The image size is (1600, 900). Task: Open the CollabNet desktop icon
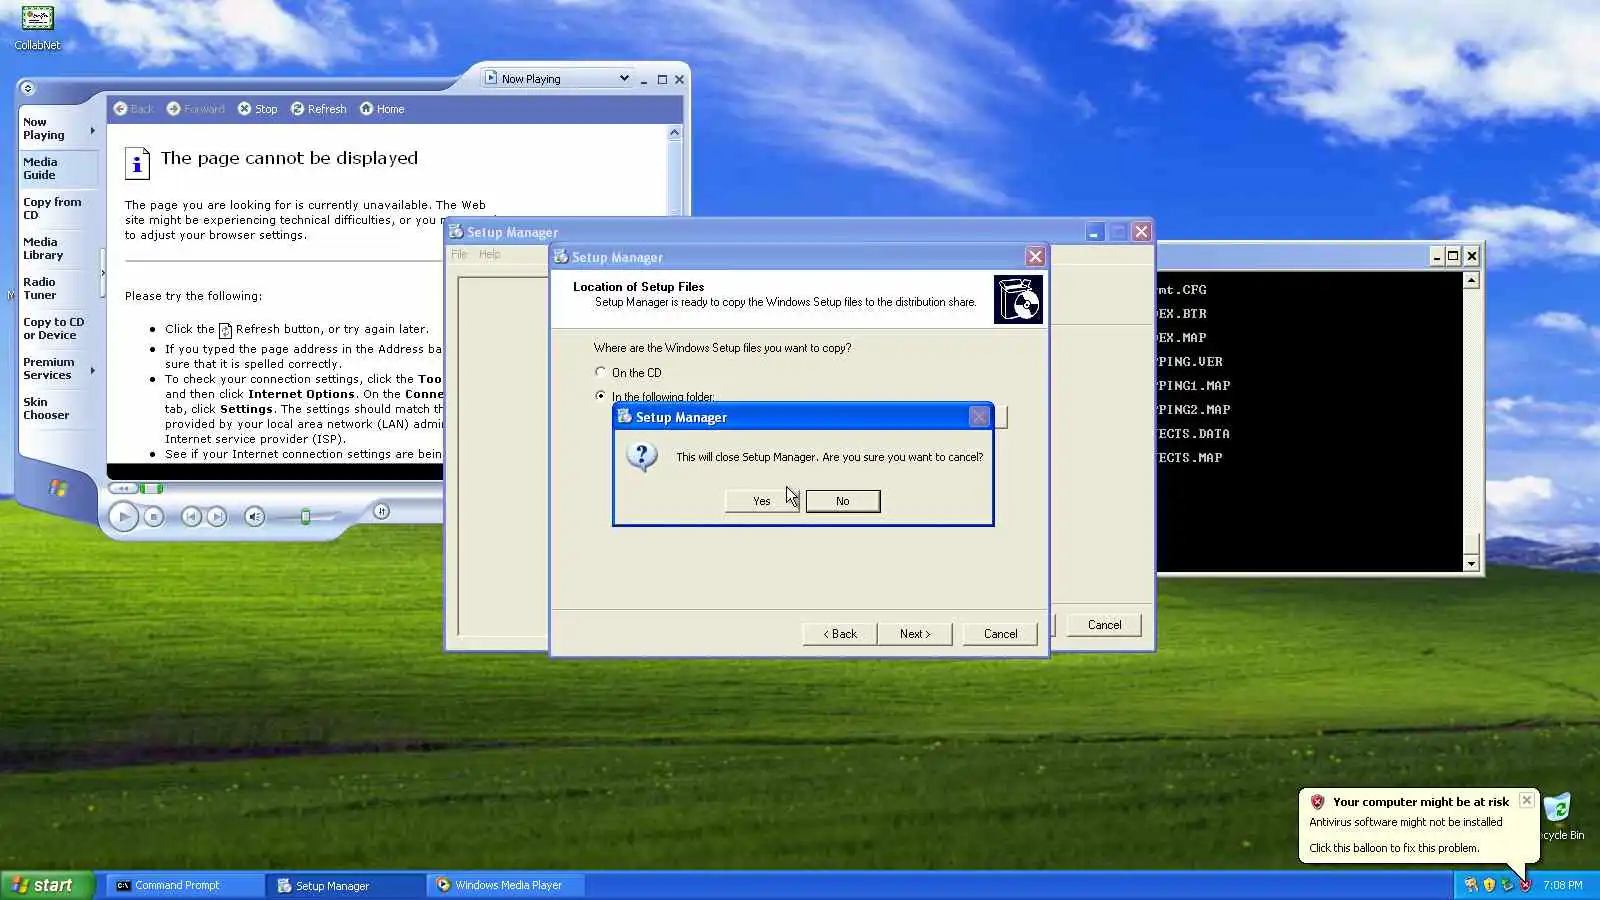point(37,28)
